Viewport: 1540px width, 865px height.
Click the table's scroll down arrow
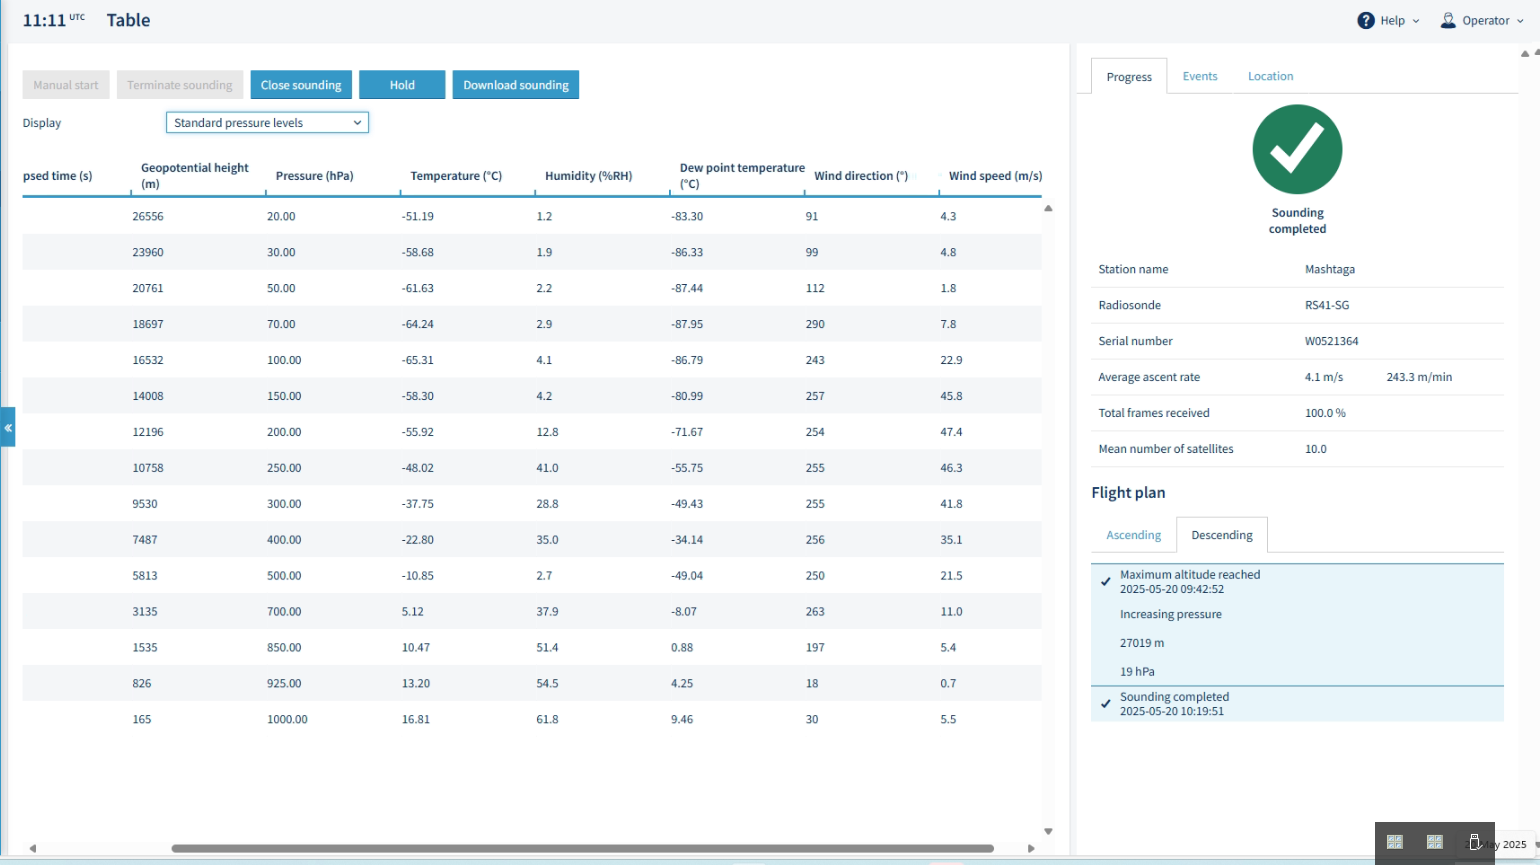coord(1048,831)
